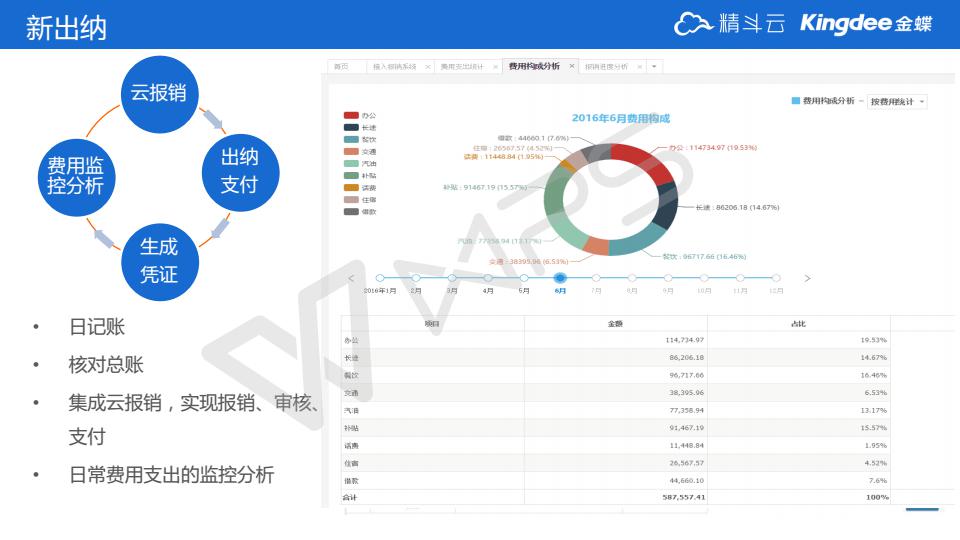Click the 费用监控分析 circle

(x=75, y=177)
